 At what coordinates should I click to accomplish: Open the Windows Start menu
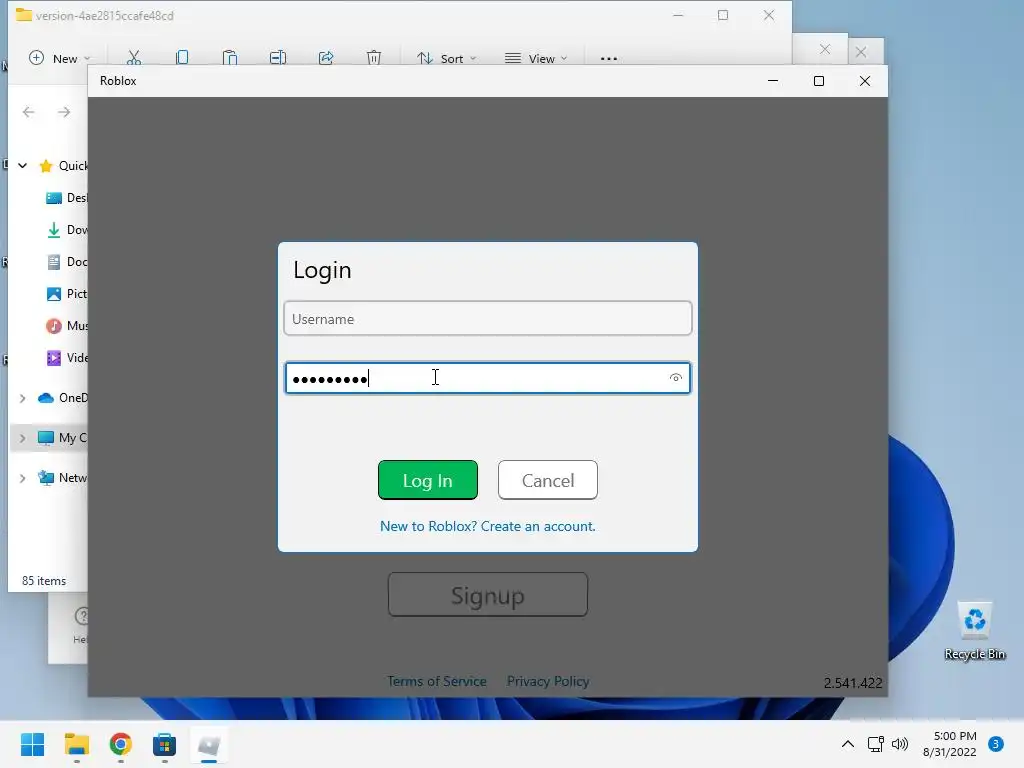pos(32,744)
